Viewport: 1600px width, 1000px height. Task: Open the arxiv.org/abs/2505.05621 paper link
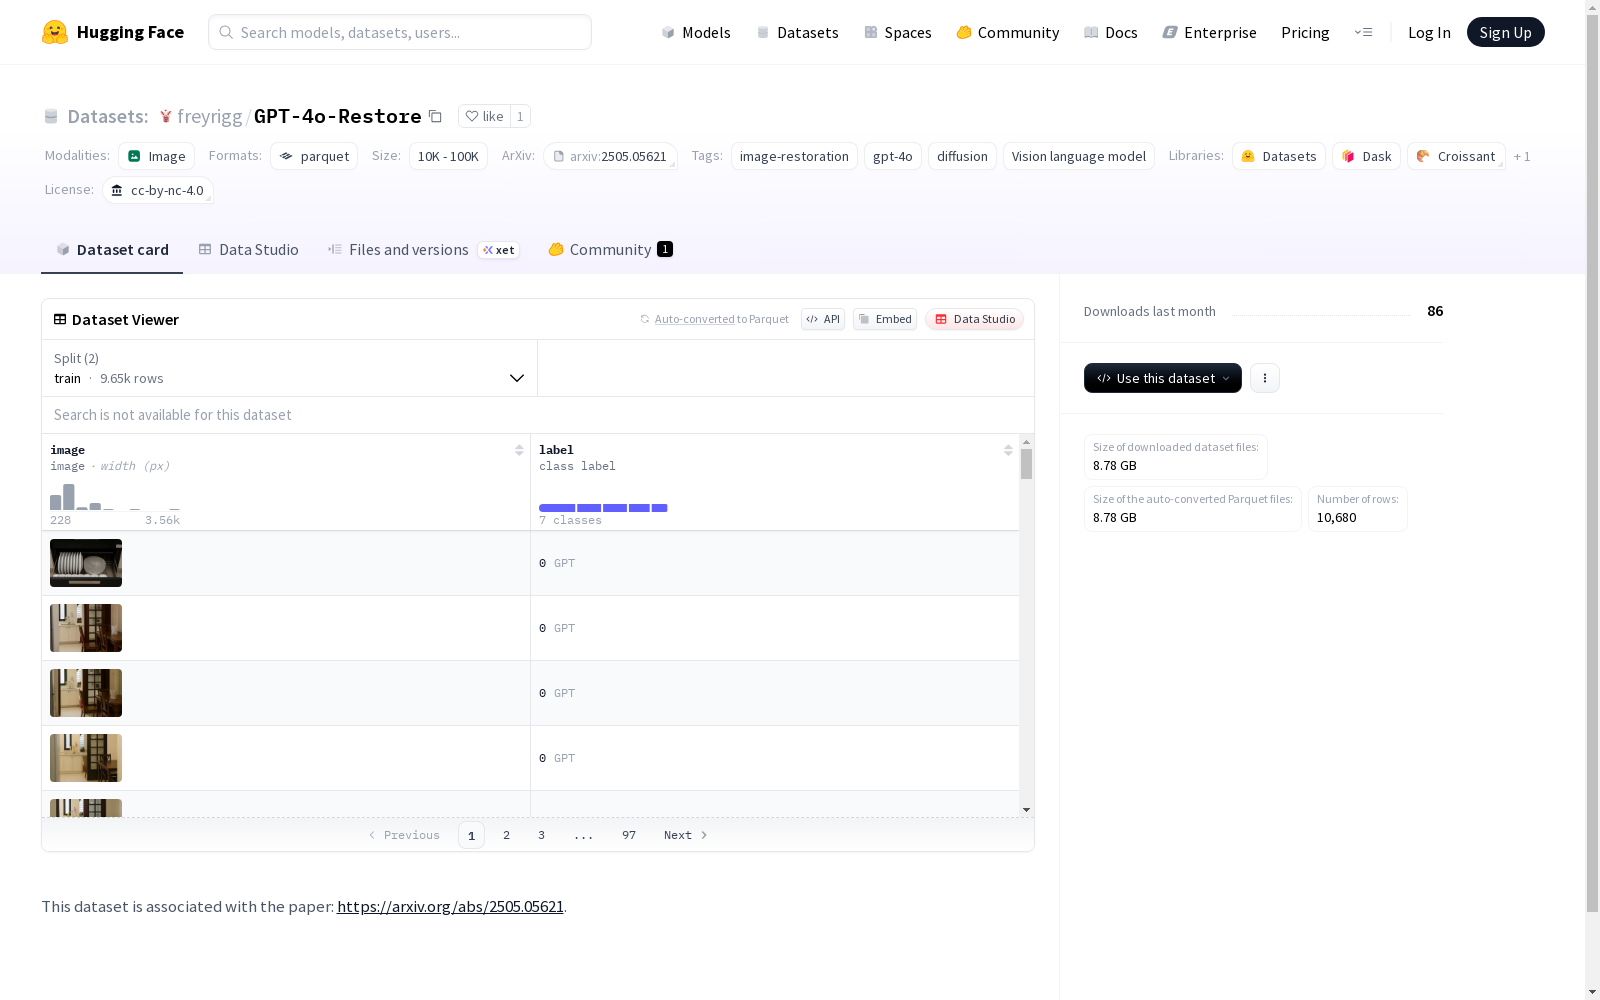pos(450,906)
